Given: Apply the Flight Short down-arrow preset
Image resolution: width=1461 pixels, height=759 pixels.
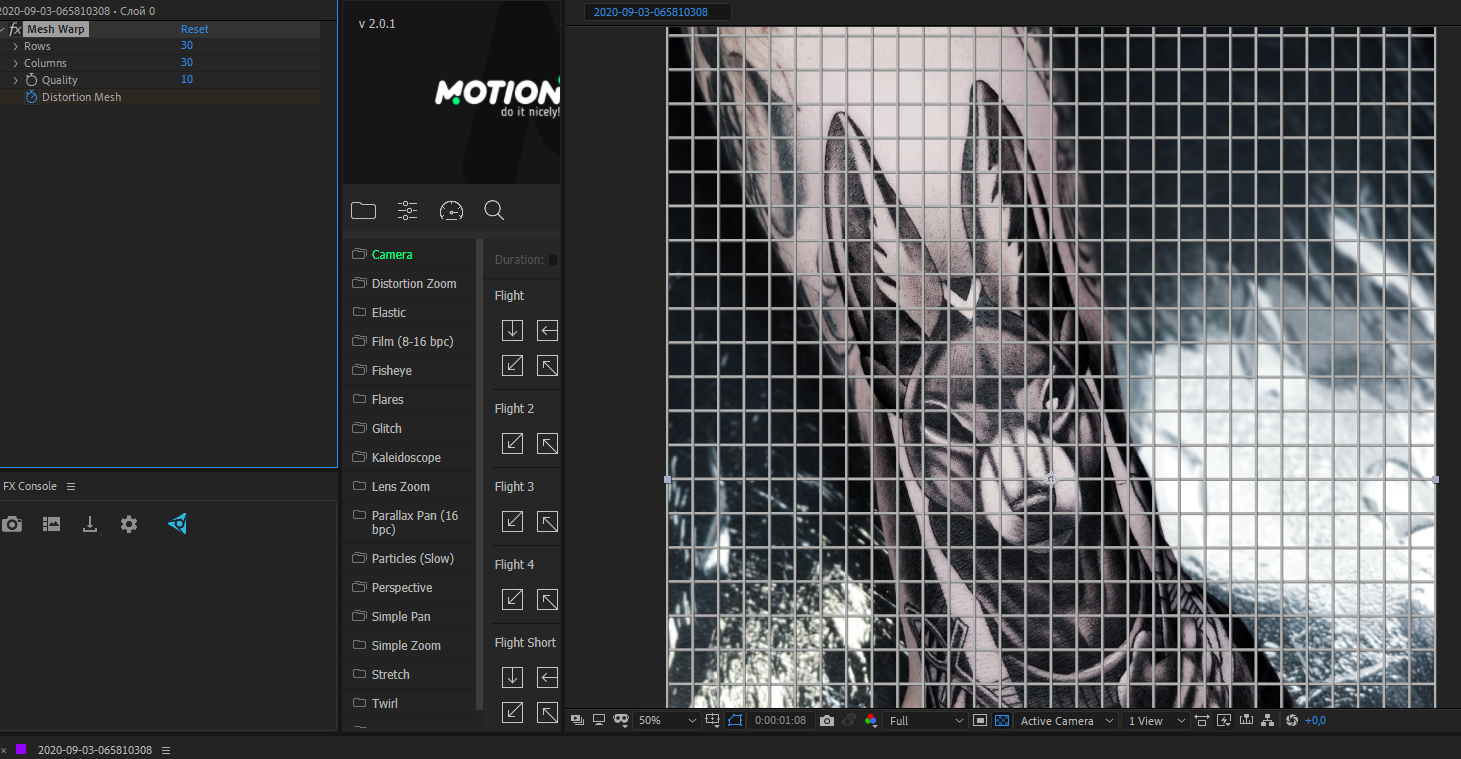Looking at the screenshot, I should tap(512, 677).
